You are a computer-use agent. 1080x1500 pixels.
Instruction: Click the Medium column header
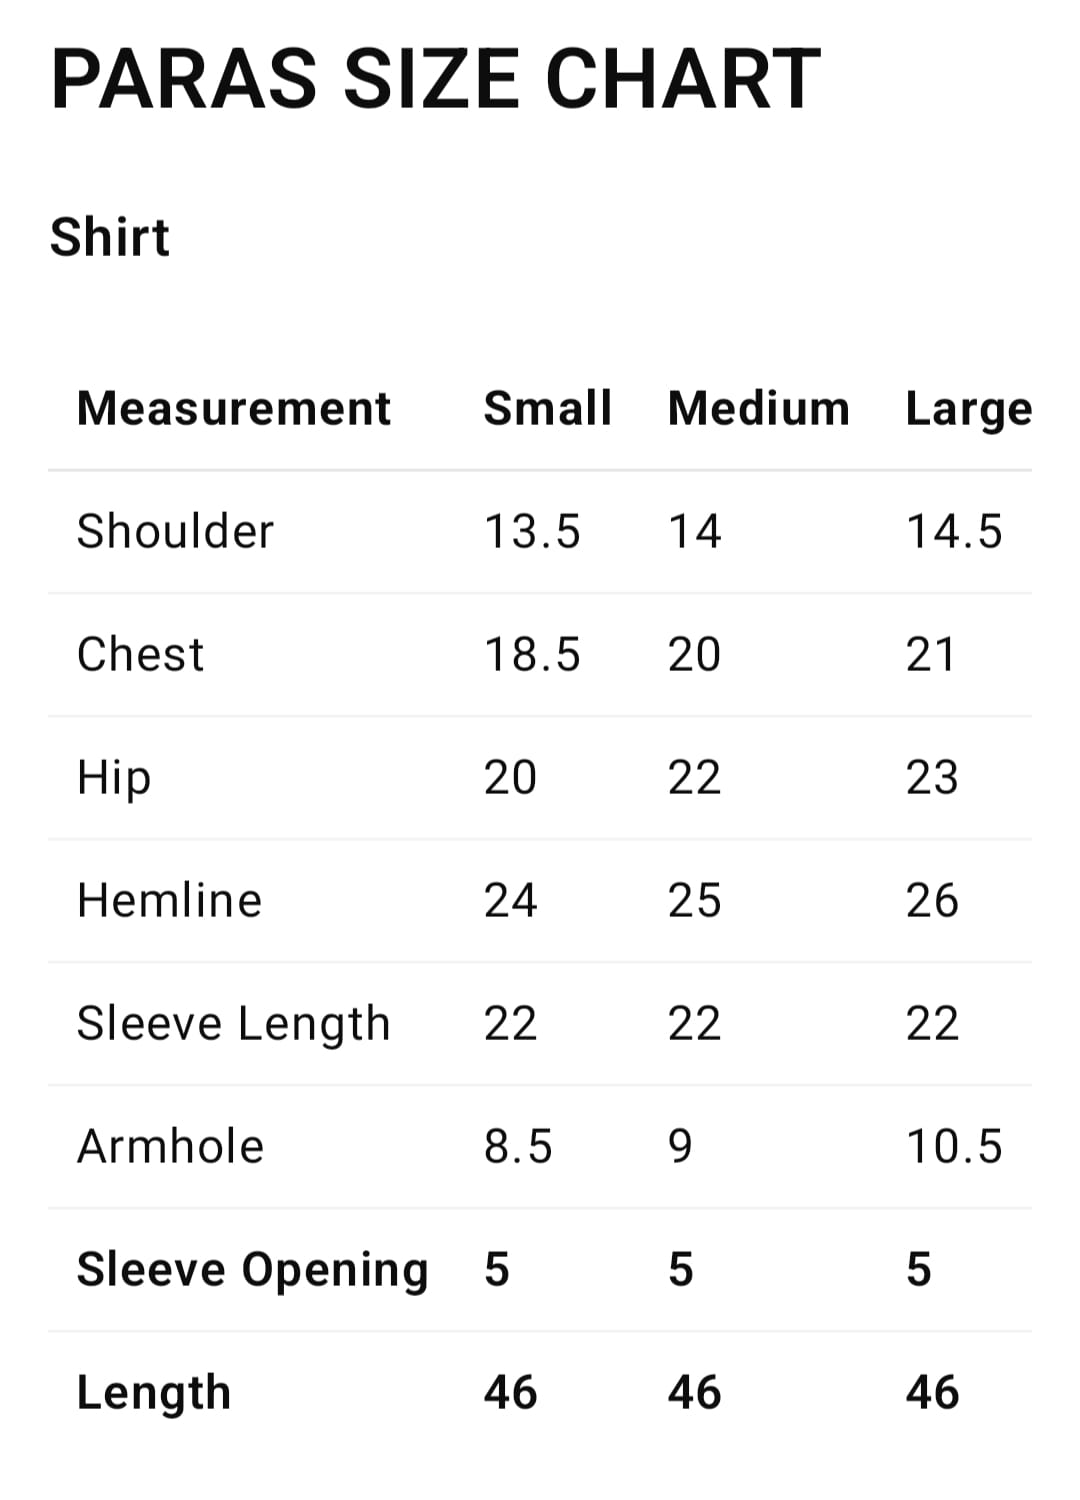(x=758, y=408)
